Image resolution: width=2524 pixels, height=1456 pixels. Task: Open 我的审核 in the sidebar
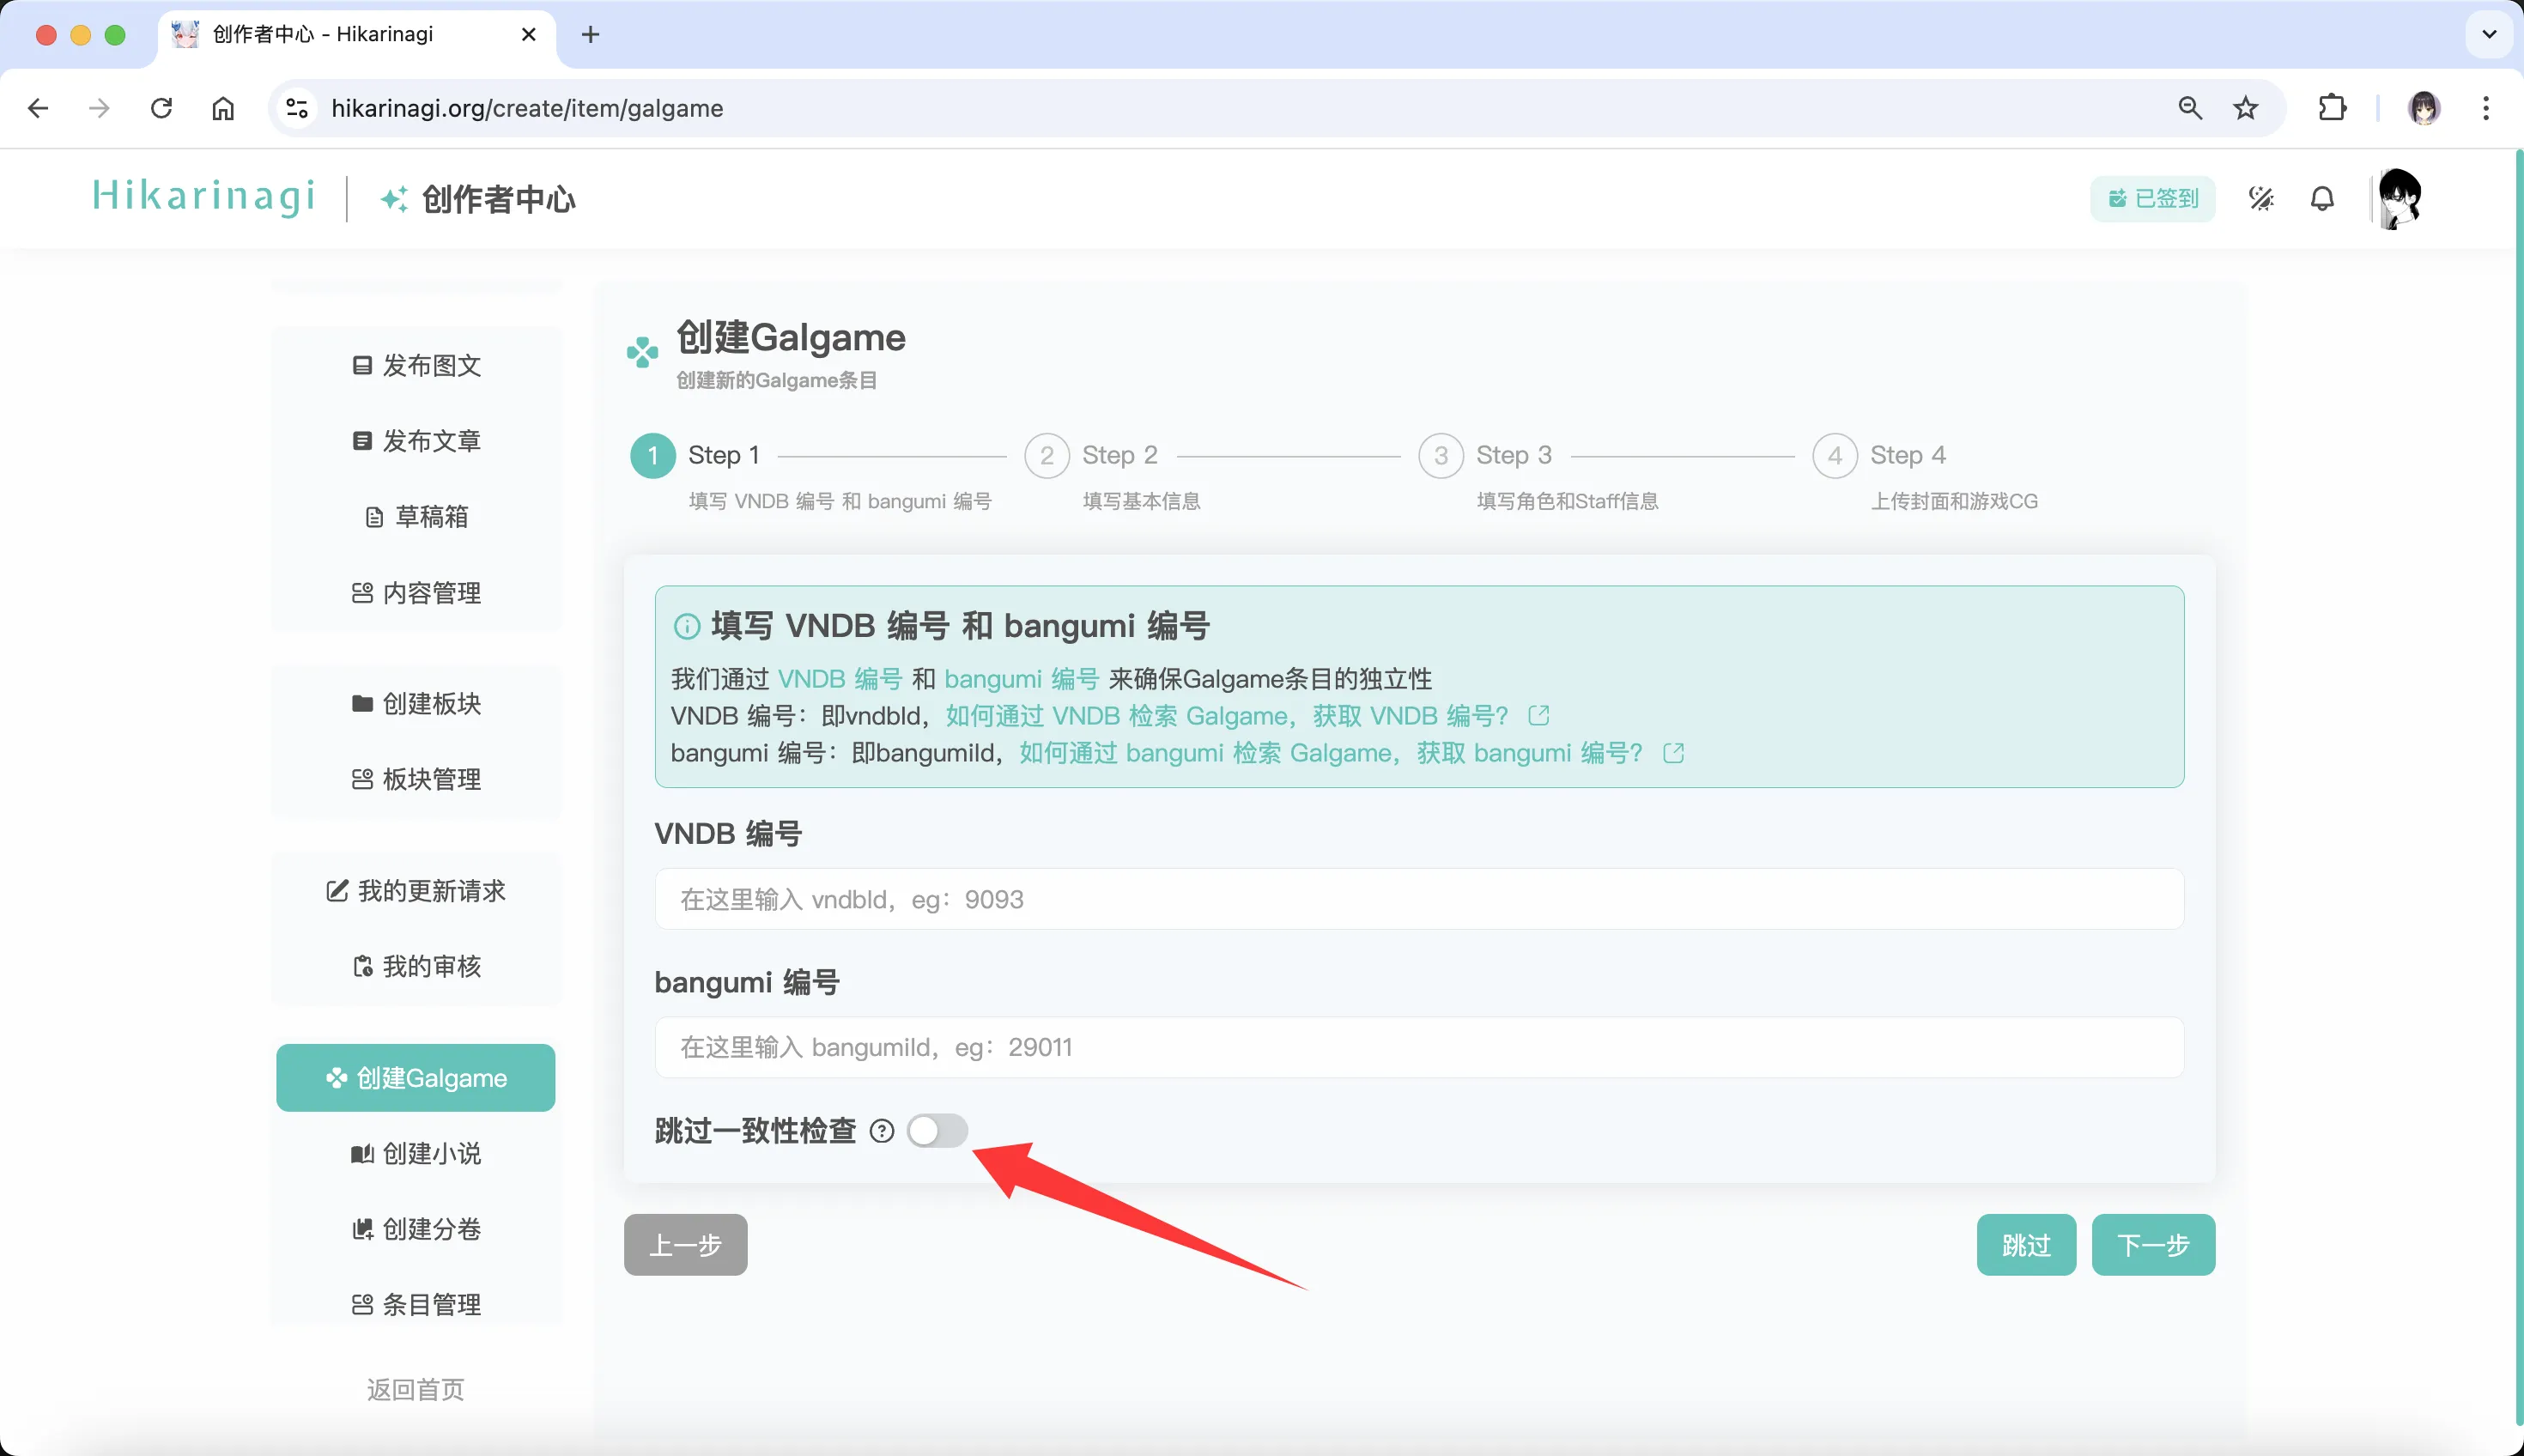(416, 966)
